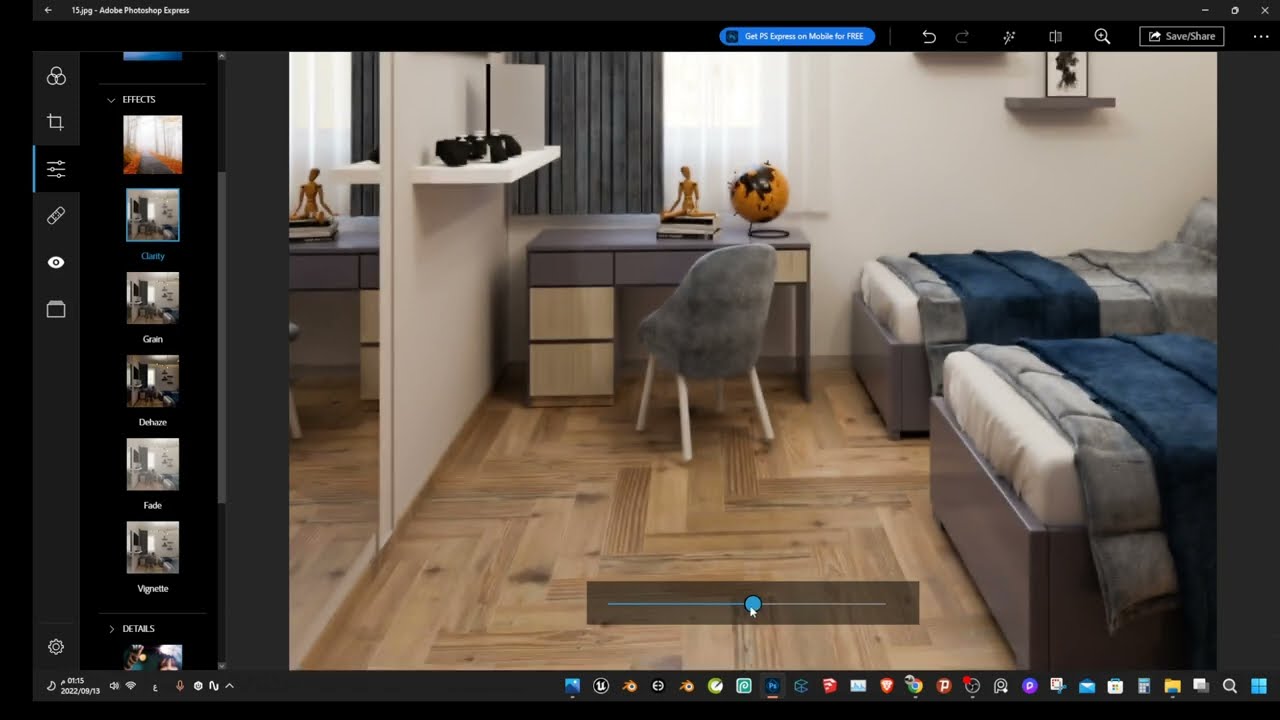Click the Save/Share button

coord(1181,36)
